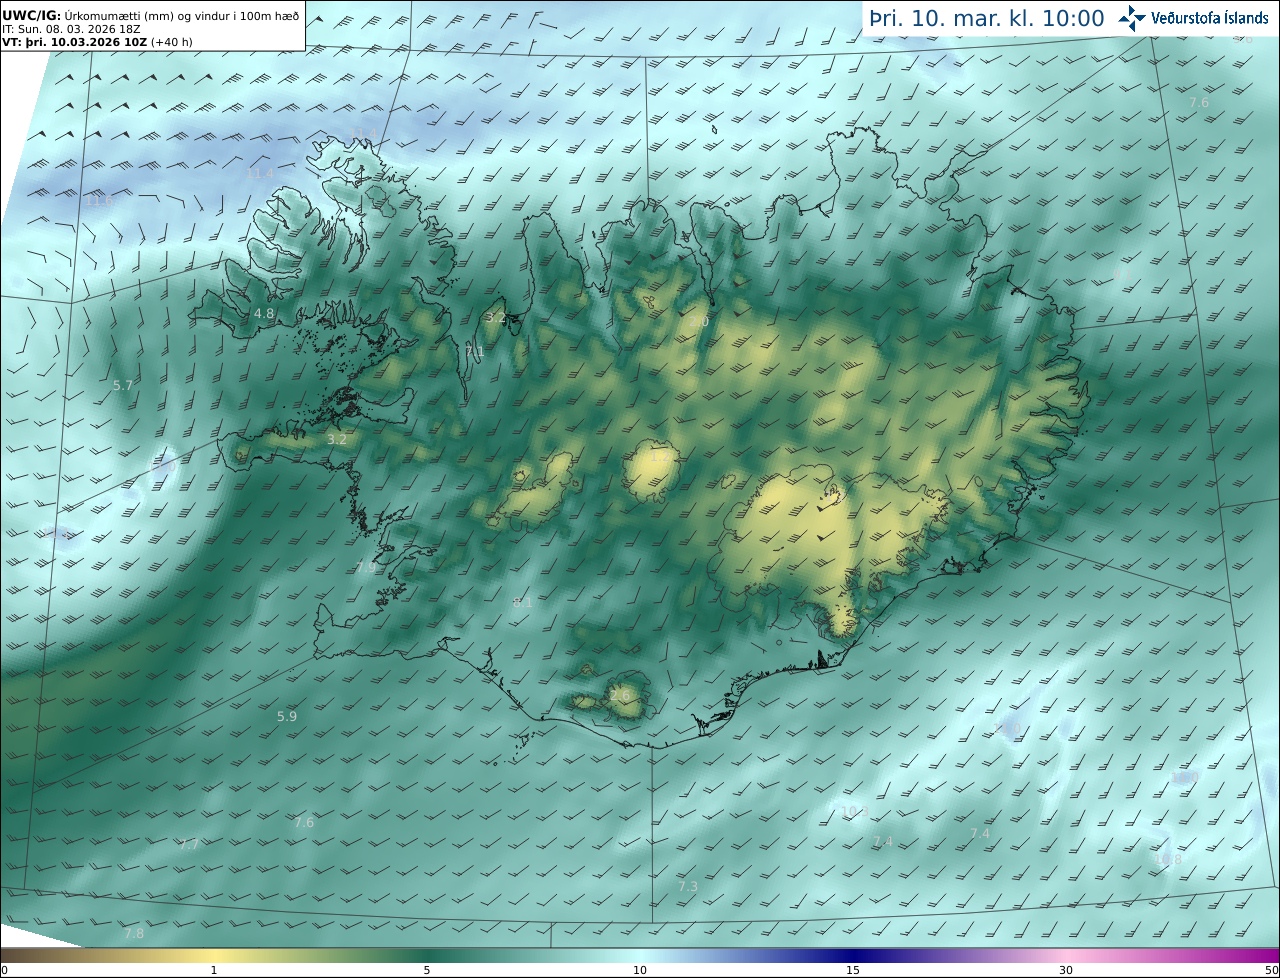
Task: Click the bold 'UWC/IG:' model label
Action: [32, 16]
